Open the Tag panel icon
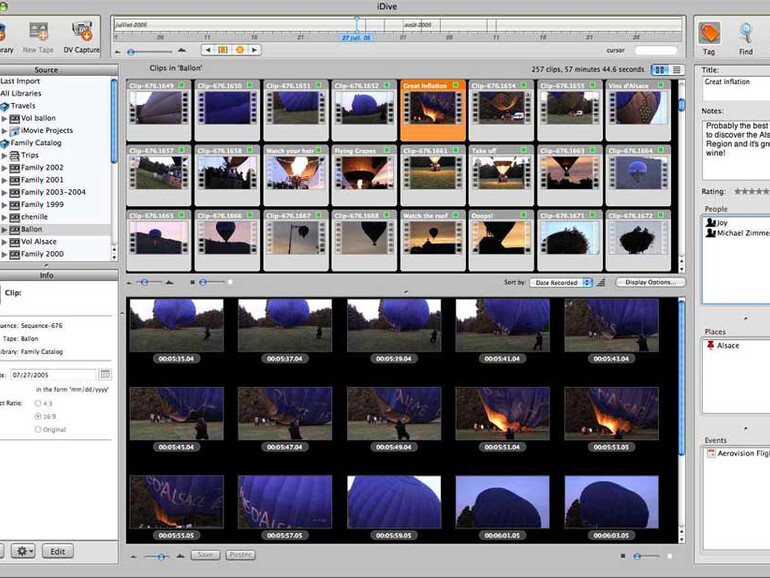 click(x=709, y=32)
